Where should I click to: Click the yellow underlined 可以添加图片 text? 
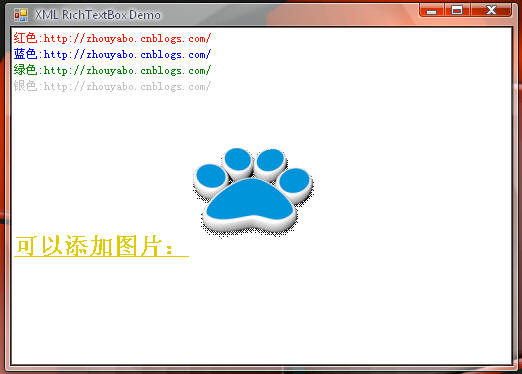[101, 246]
